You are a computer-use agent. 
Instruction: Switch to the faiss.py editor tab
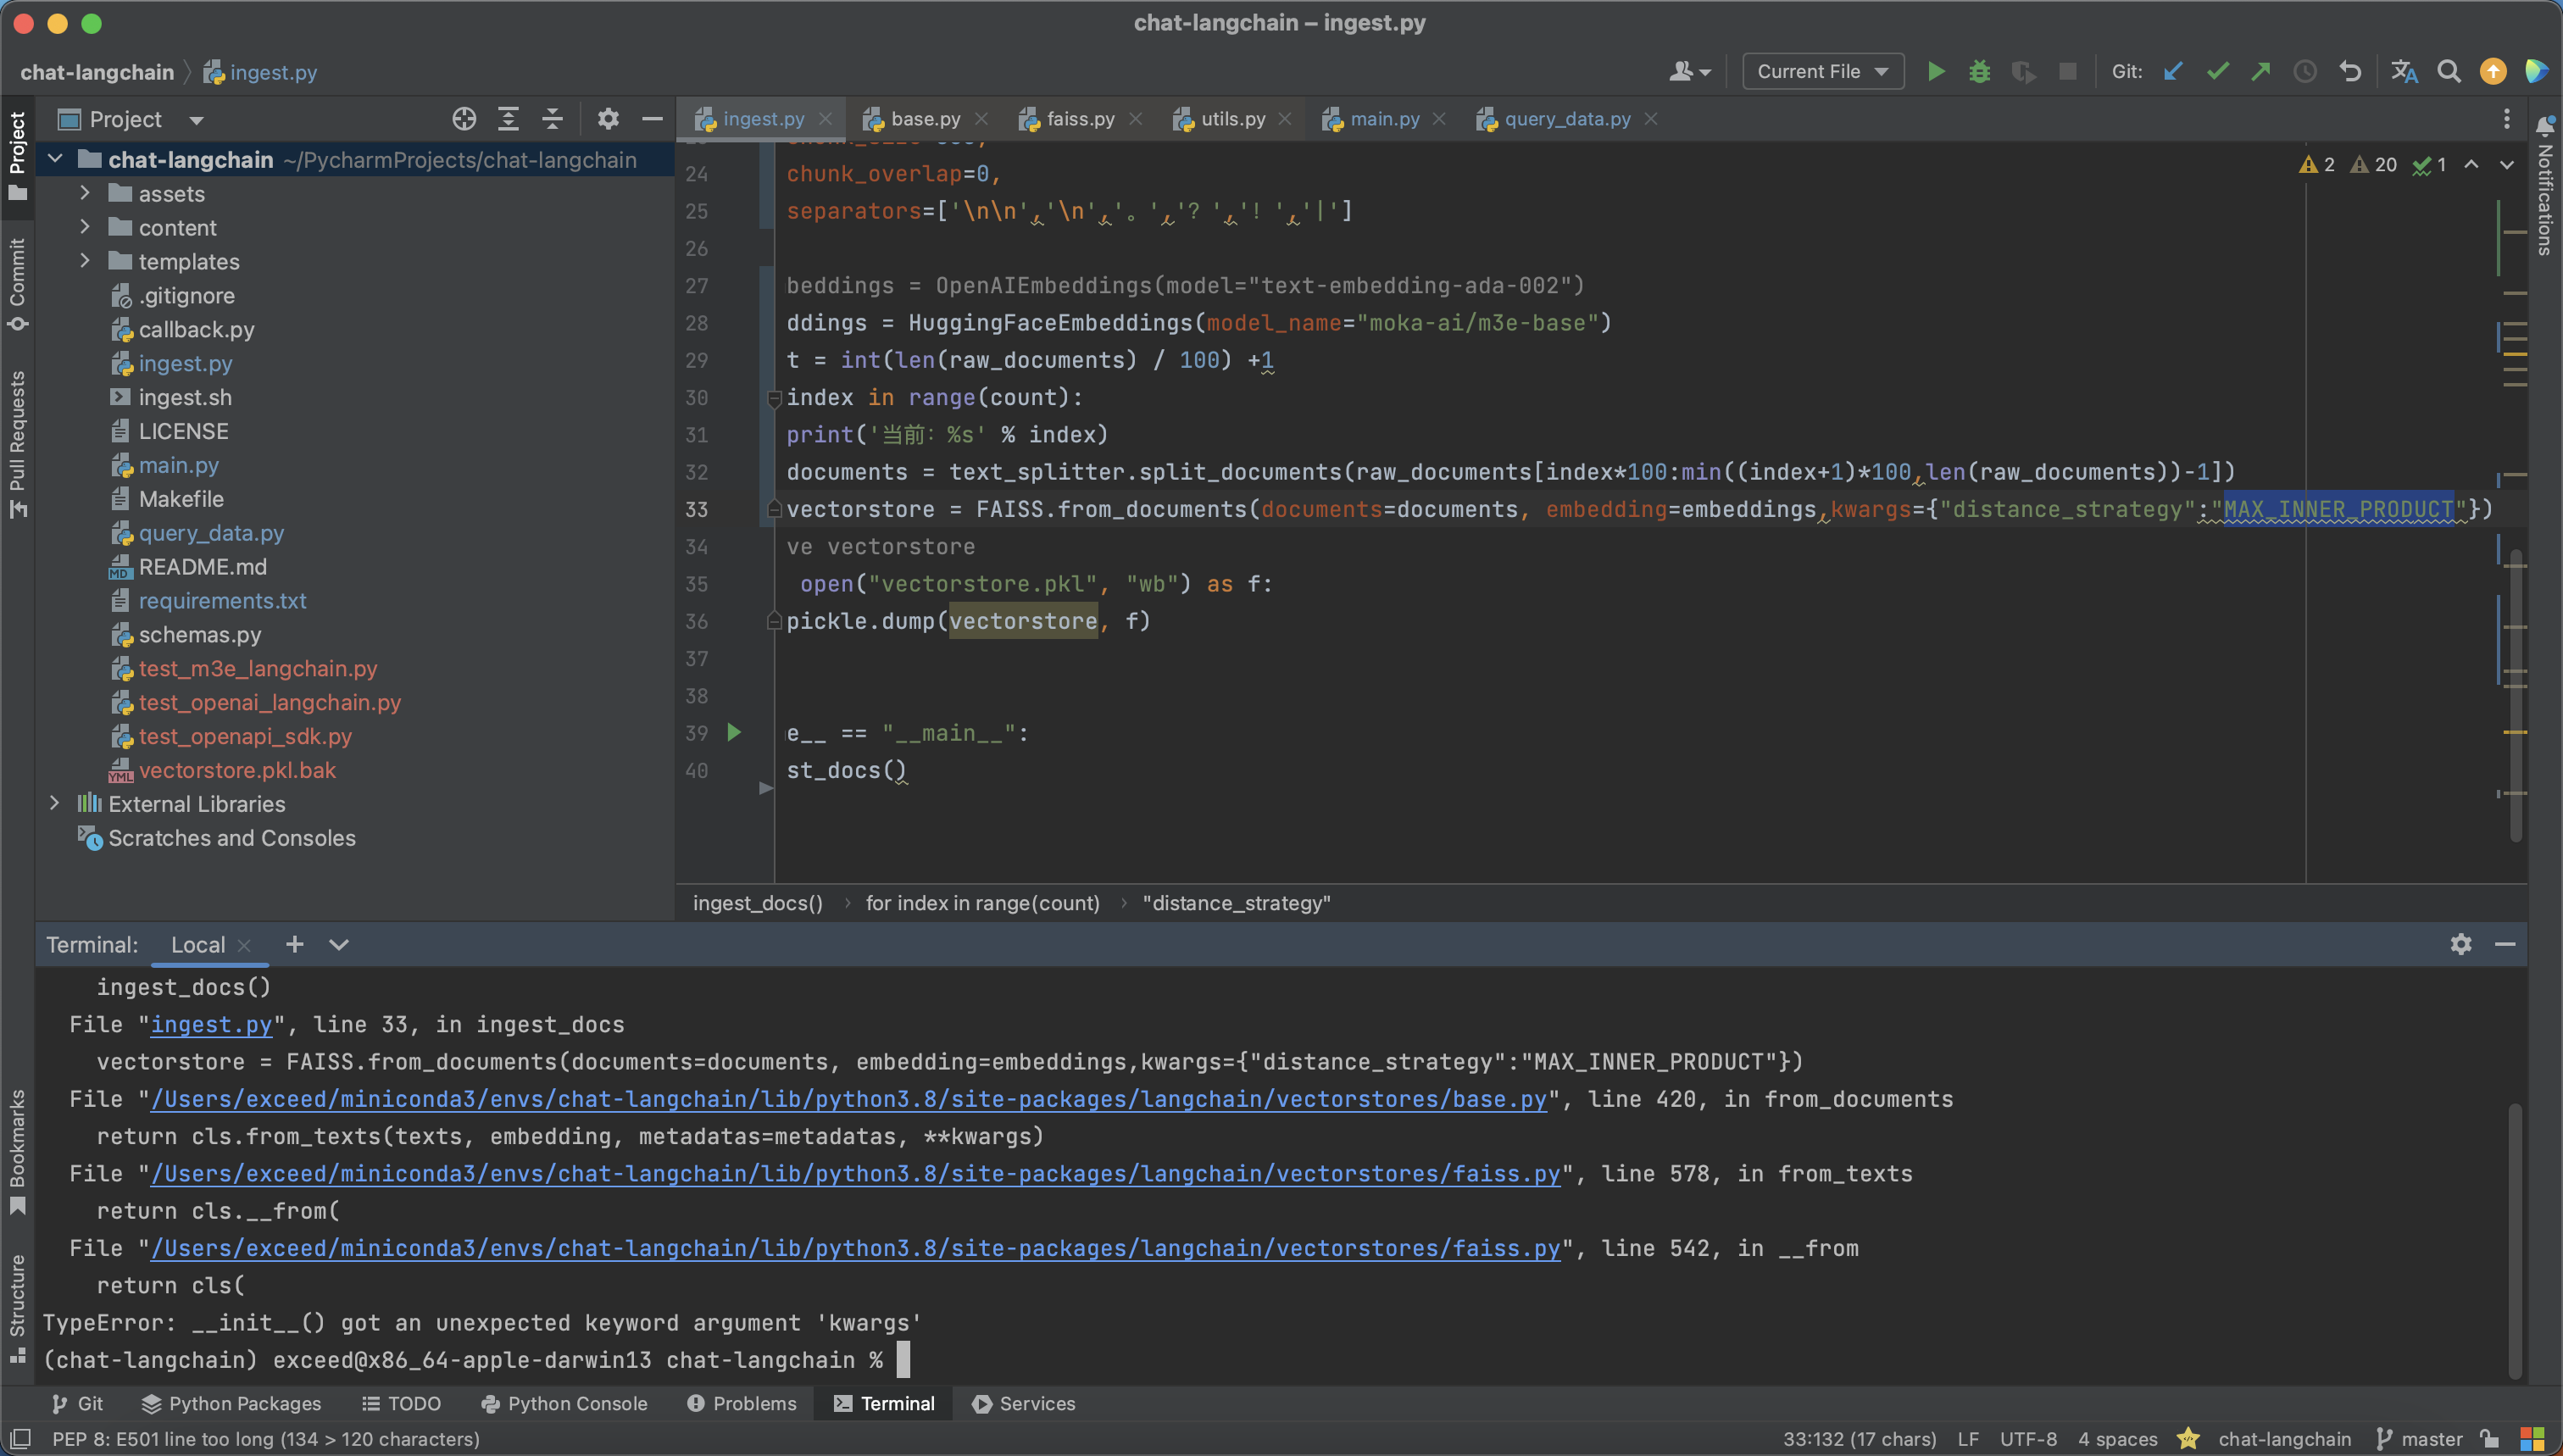point(1079,119)
